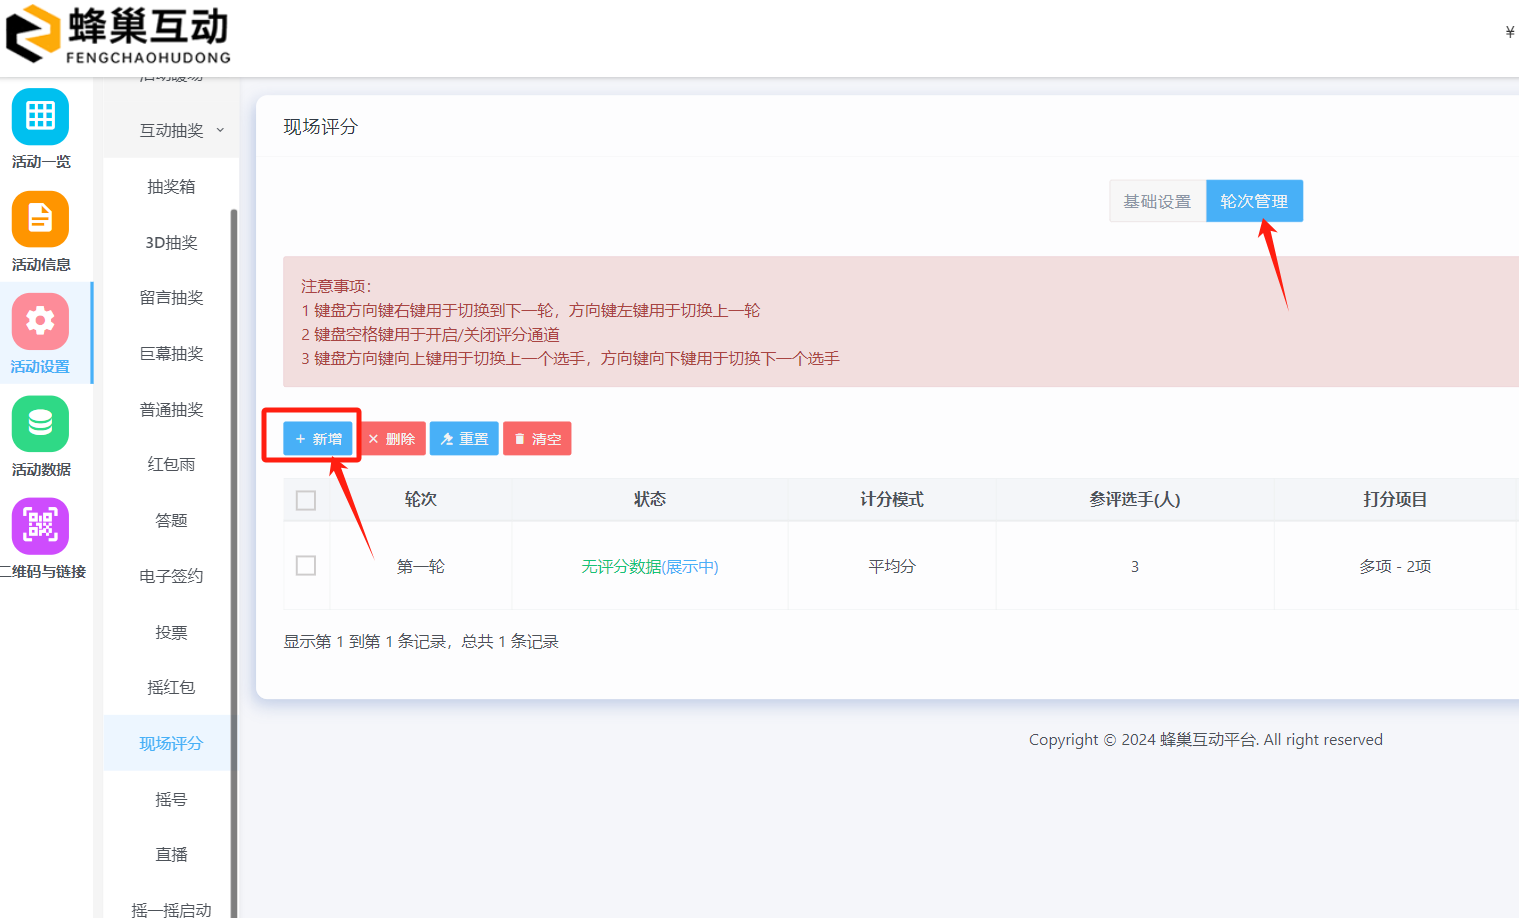Switch to the 基础设置 tab
This screenshot has height=918, width=1519.
(x=1157, y=201)
